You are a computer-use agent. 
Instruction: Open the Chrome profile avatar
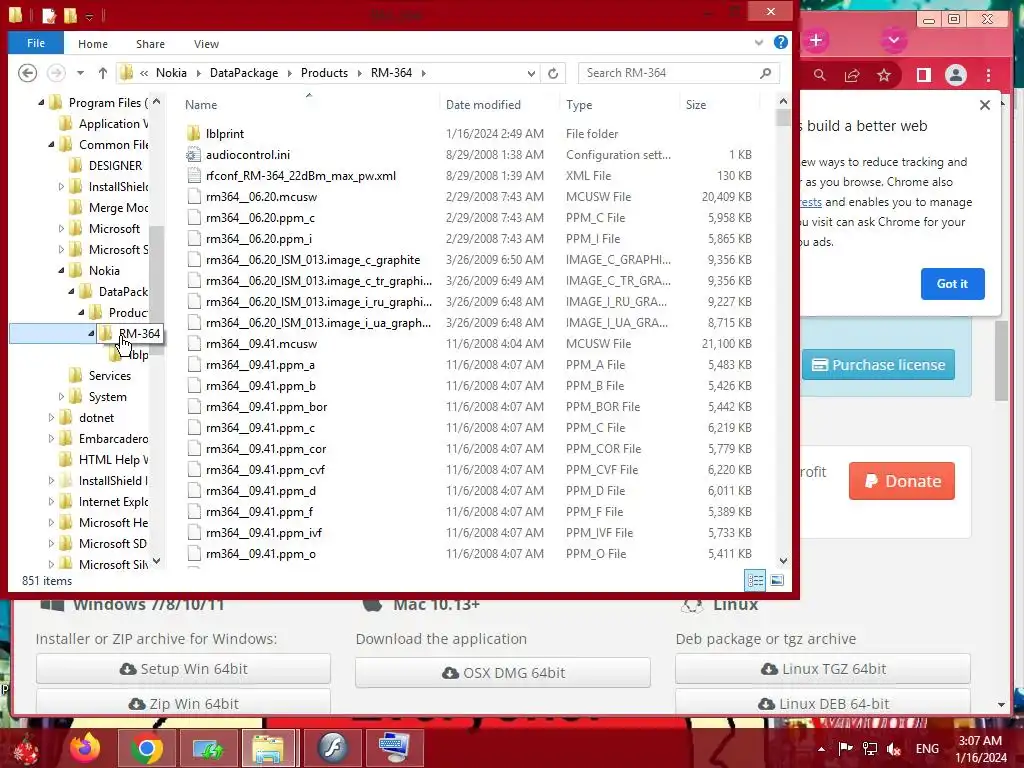[x=955, y=75]
